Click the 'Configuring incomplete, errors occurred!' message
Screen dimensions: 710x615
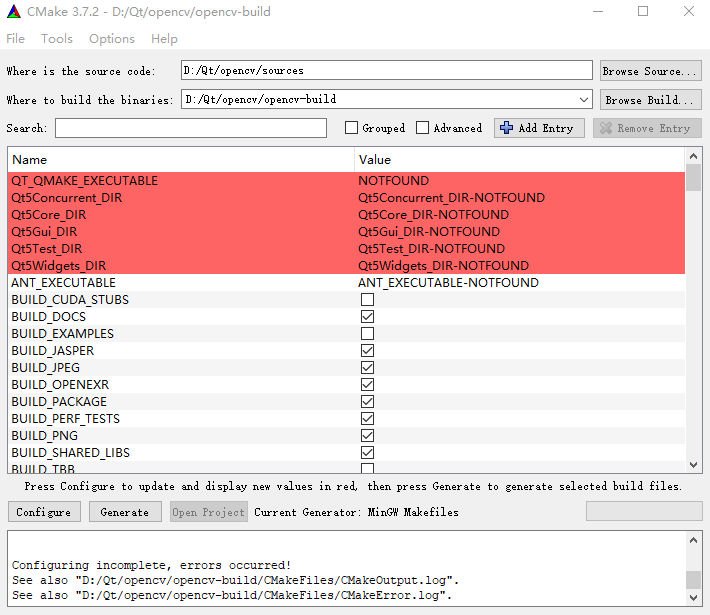(151, 565)
